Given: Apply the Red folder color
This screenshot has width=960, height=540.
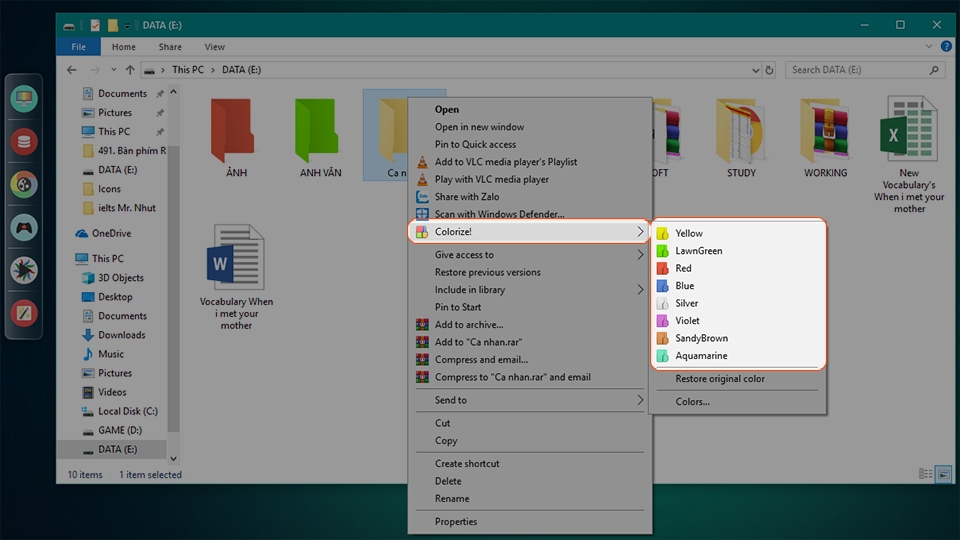Looking at the screenshot, I should (683, 268).
